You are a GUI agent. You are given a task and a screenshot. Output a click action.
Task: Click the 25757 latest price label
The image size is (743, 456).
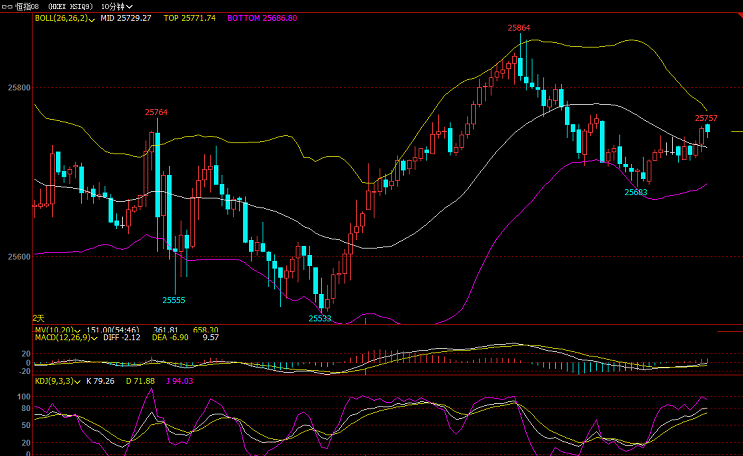706,118
